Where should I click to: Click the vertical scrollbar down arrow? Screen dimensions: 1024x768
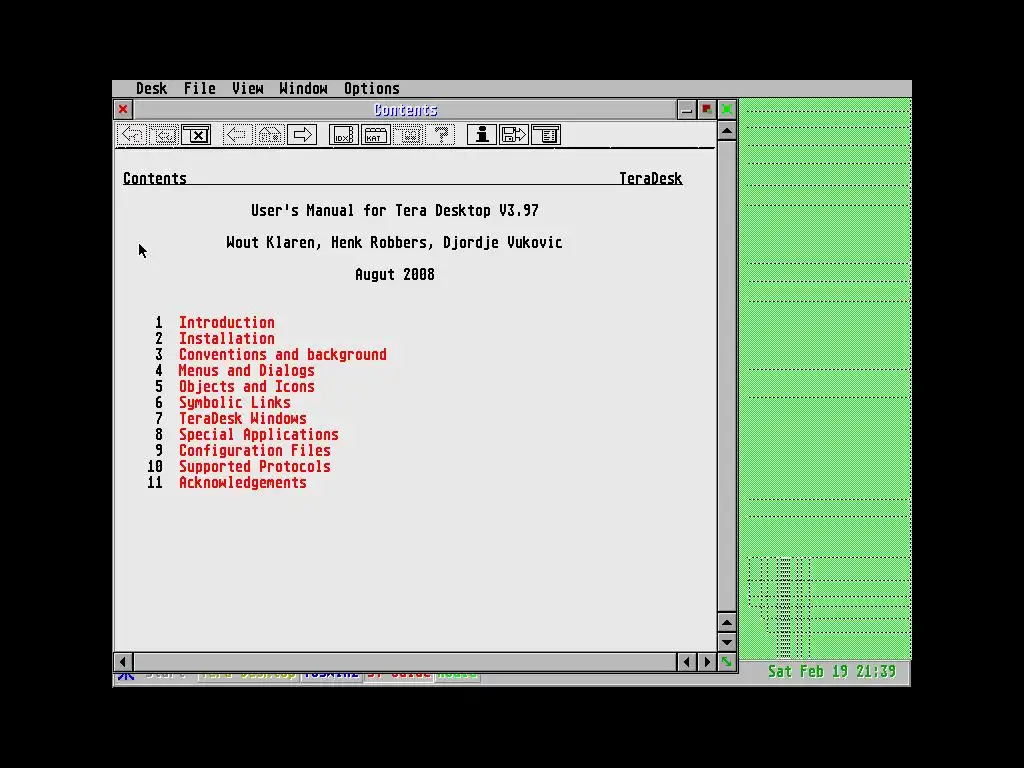pos(727,642)
